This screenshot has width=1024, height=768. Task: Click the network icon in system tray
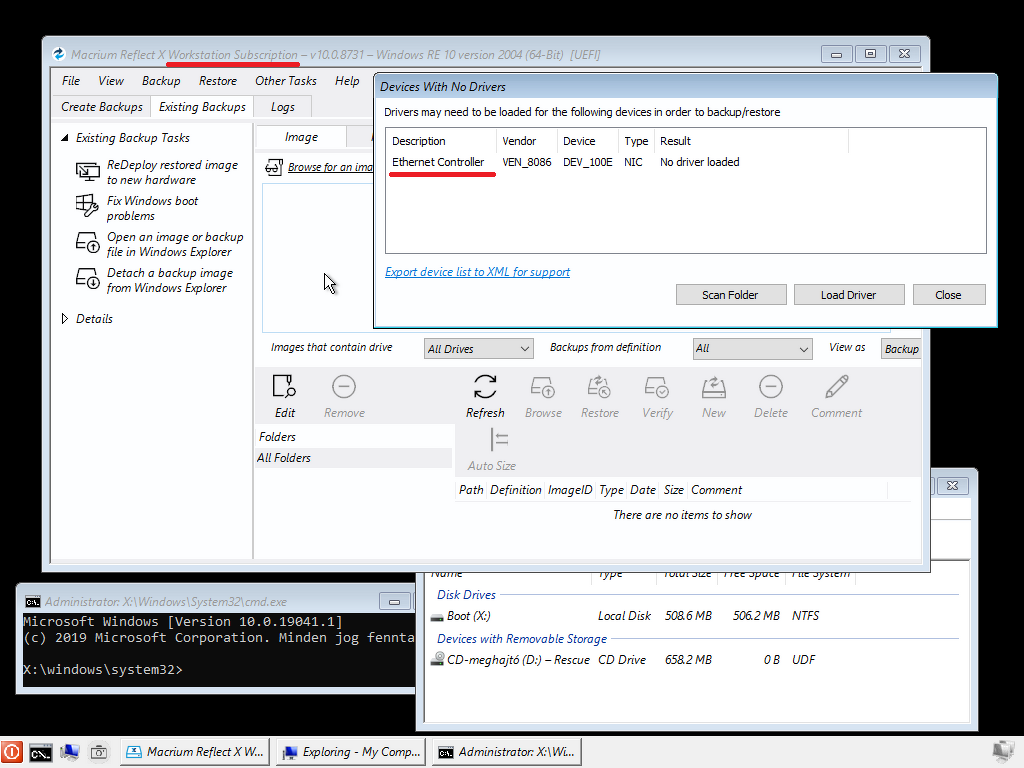point(1003,752)
